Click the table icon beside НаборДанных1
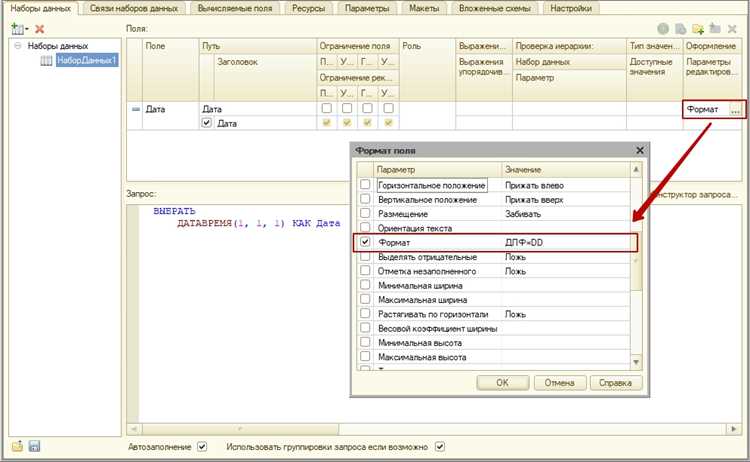The height and width of the screenshot is (462, 750). [x=46, y=61]
